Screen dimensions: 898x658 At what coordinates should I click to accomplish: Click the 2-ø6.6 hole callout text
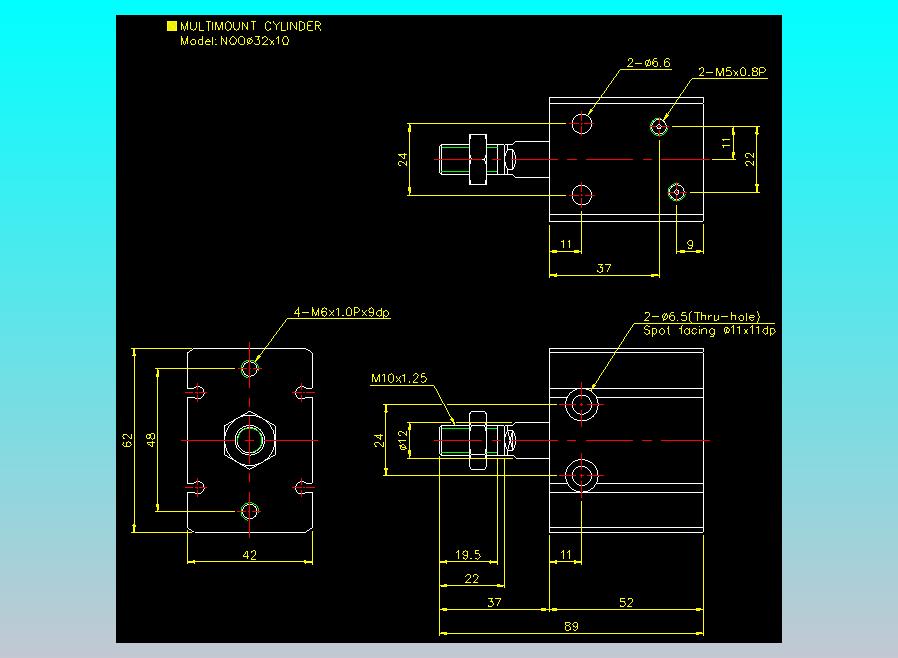648,63
